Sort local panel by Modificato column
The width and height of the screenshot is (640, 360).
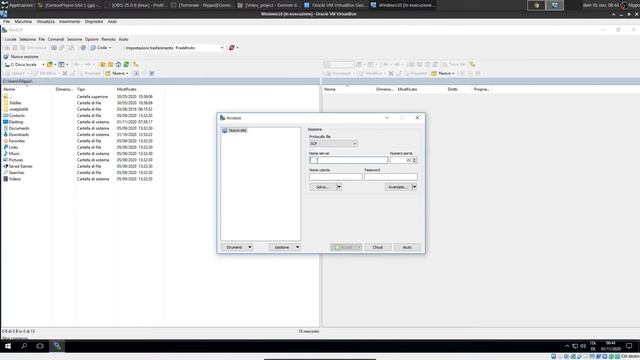coord(127,89)
